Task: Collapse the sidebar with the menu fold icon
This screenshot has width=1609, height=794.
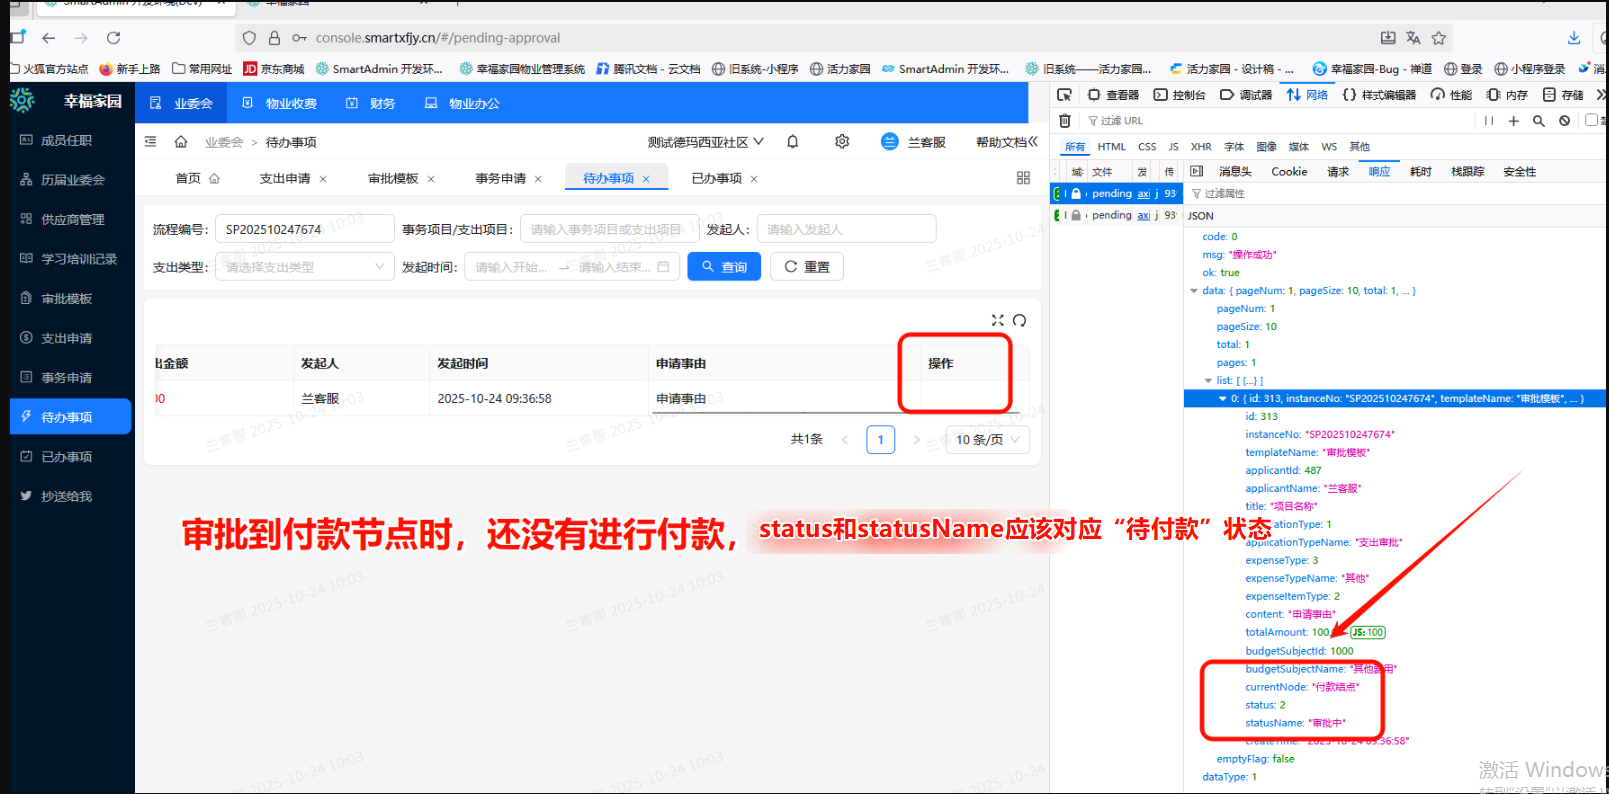Action: (151, 142)
